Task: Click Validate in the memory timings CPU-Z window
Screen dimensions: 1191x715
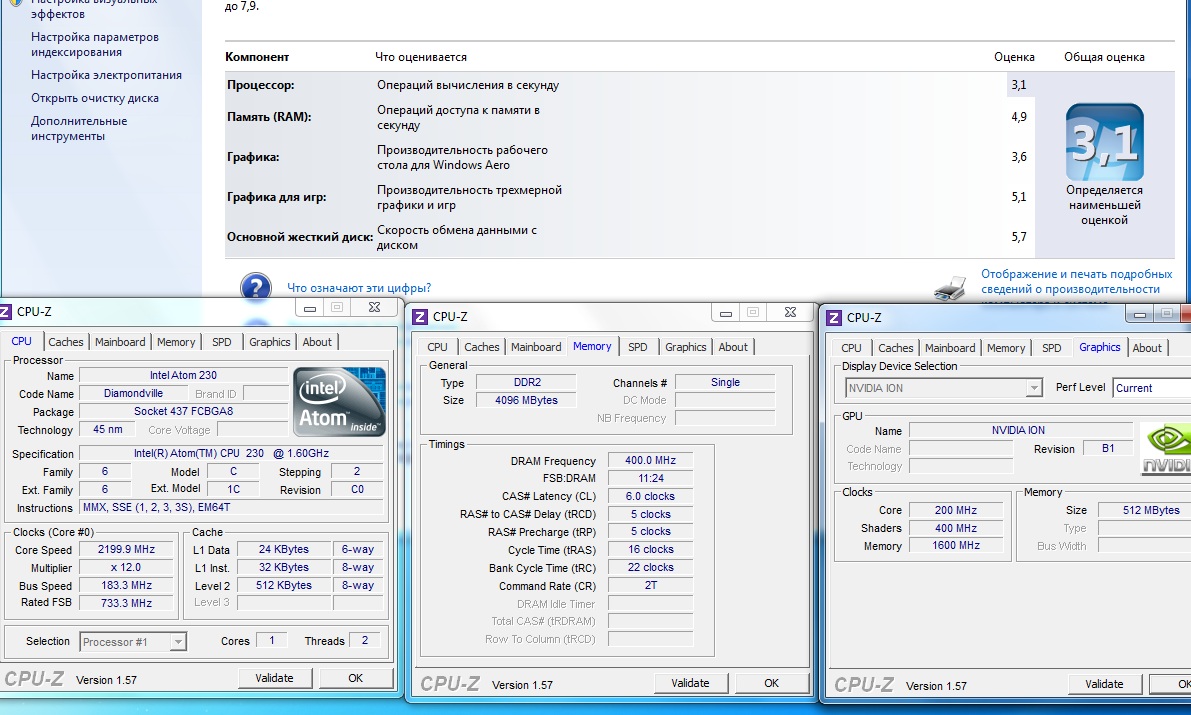Action: coord(690,683)
